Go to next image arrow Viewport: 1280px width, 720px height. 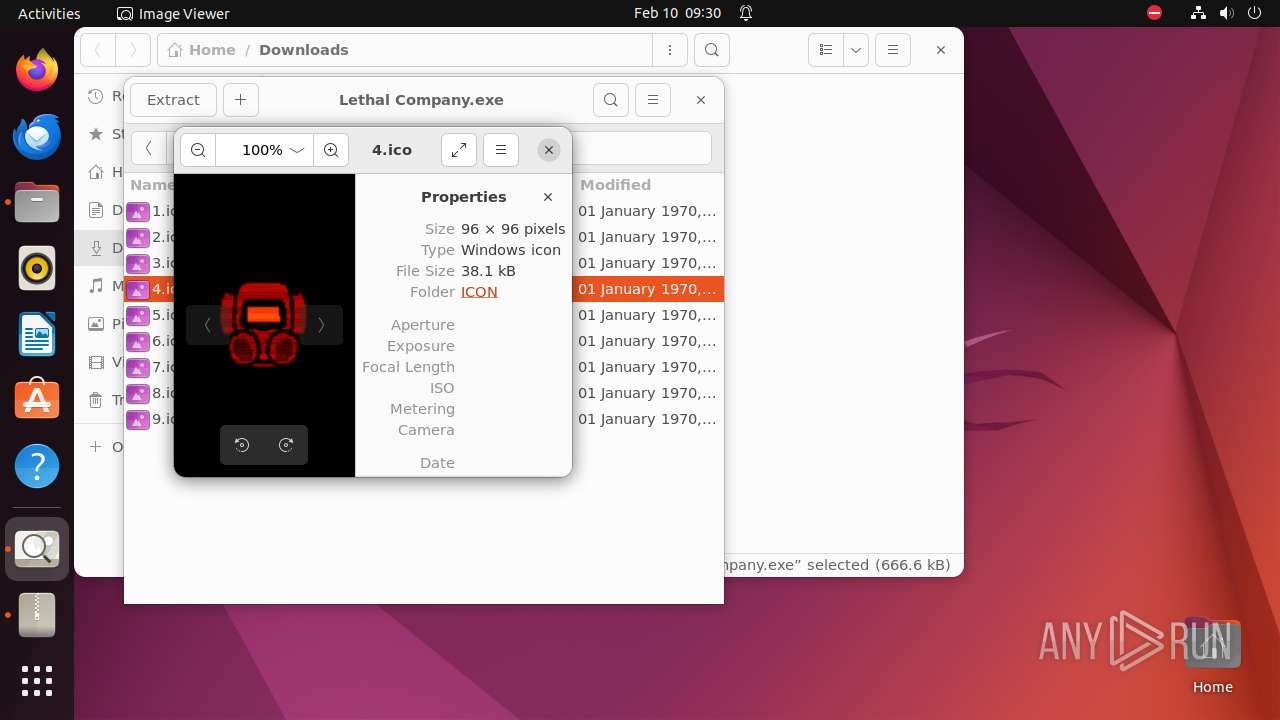point(321,325)
